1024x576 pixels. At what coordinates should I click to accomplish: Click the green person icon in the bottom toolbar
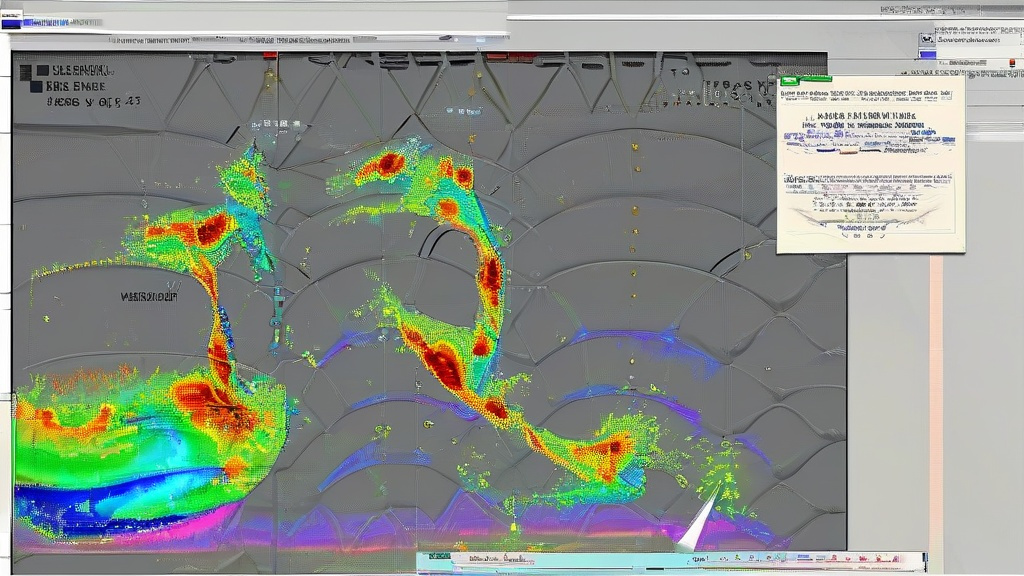click(x=739, y=558)
